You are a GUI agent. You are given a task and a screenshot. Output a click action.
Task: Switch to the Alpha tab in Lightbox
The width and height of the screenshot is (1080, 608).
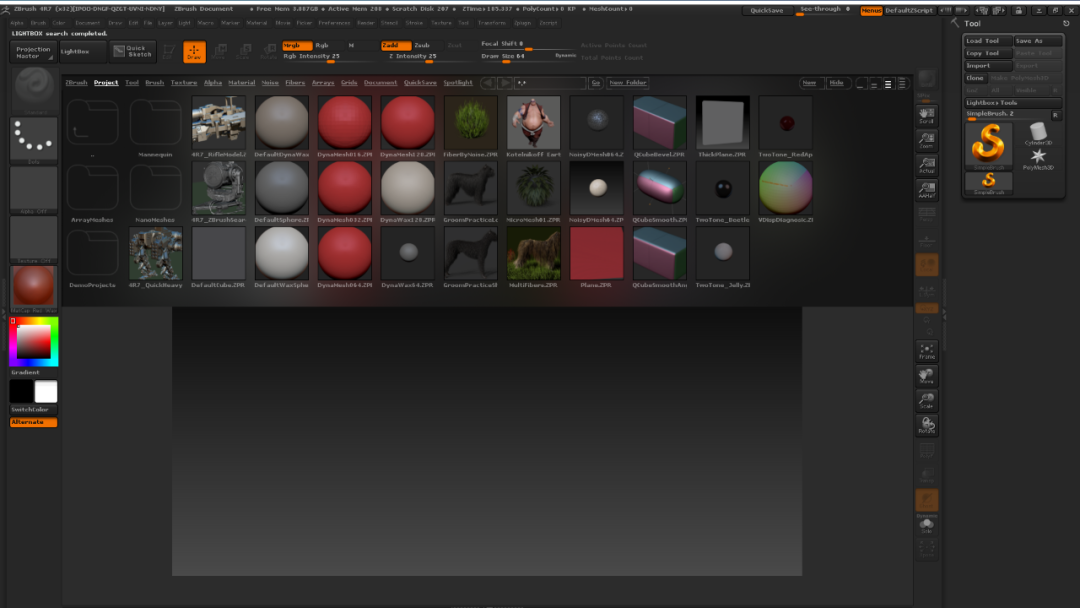(213, 83)
